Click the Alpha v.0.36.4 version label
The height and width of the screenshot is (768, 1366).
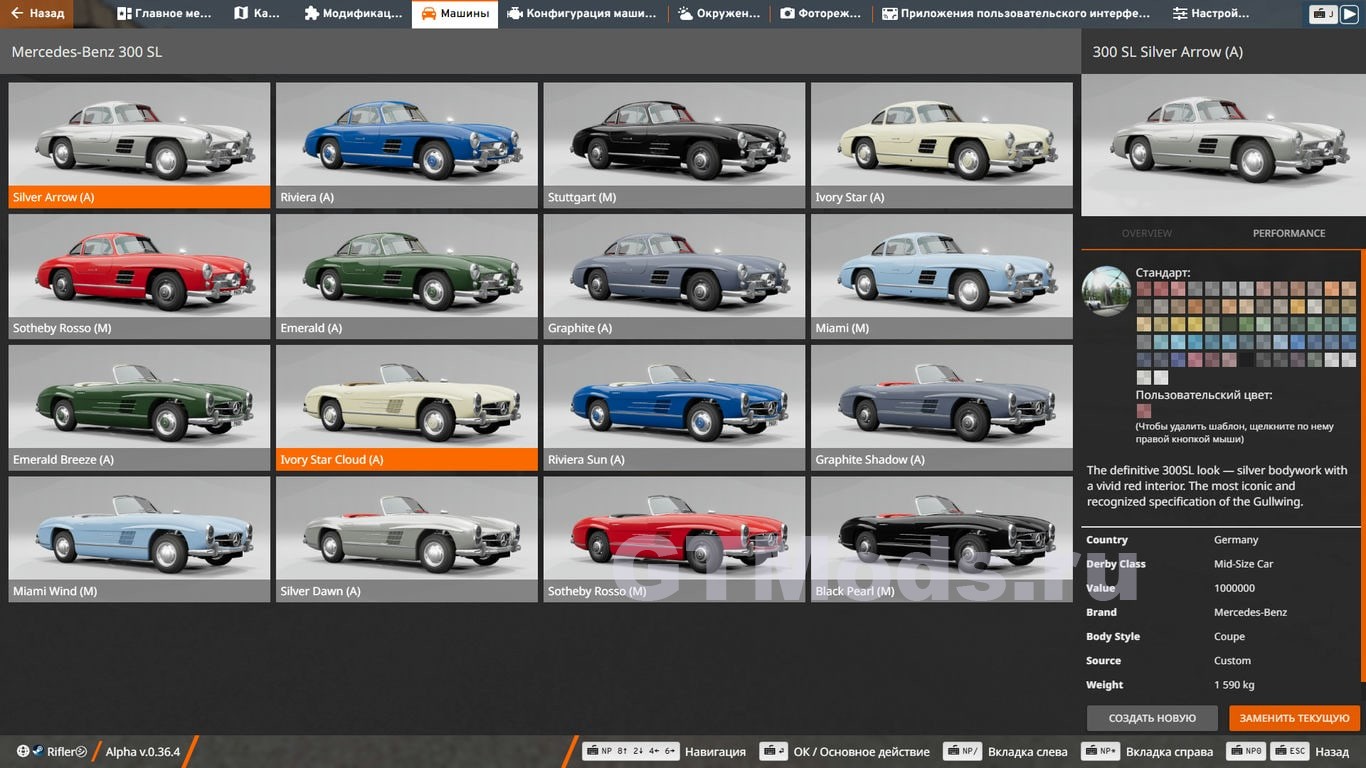tap(143, 752)
